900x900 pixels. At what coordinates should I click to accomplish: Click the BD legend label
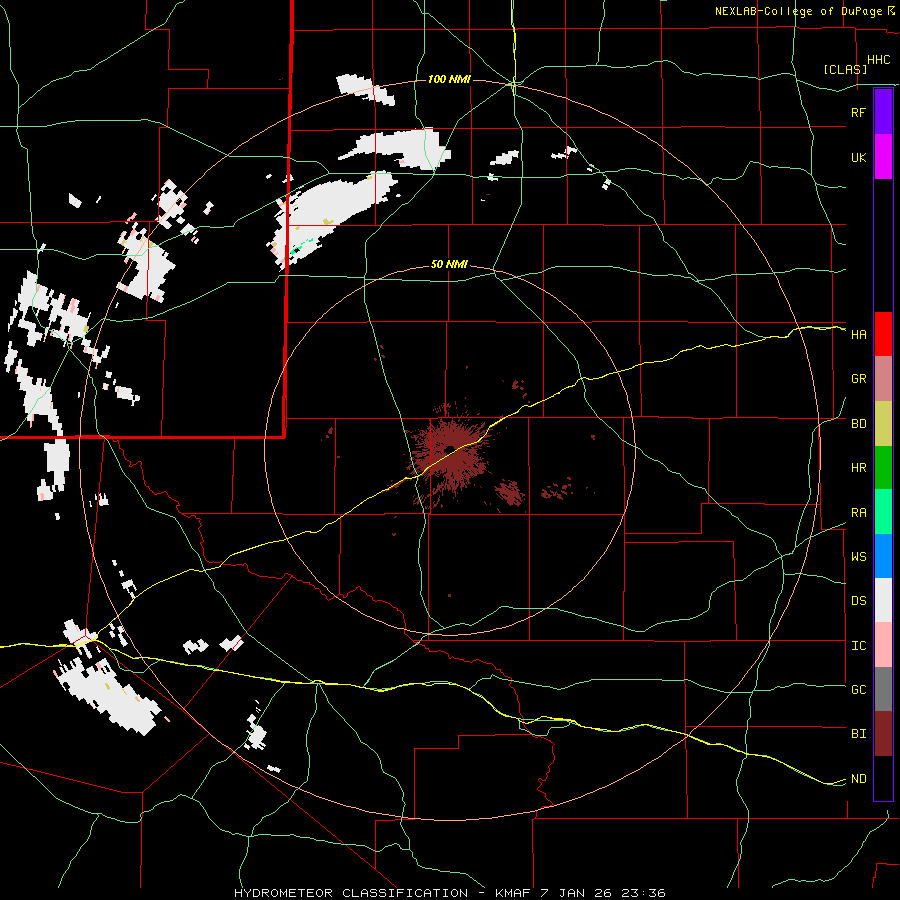[x=858, y=424]
